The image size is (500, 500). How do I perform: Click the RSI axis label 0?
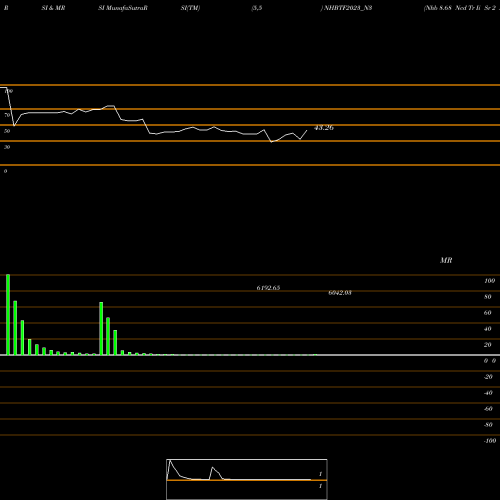pyautogui.click(x=5, y=171)
